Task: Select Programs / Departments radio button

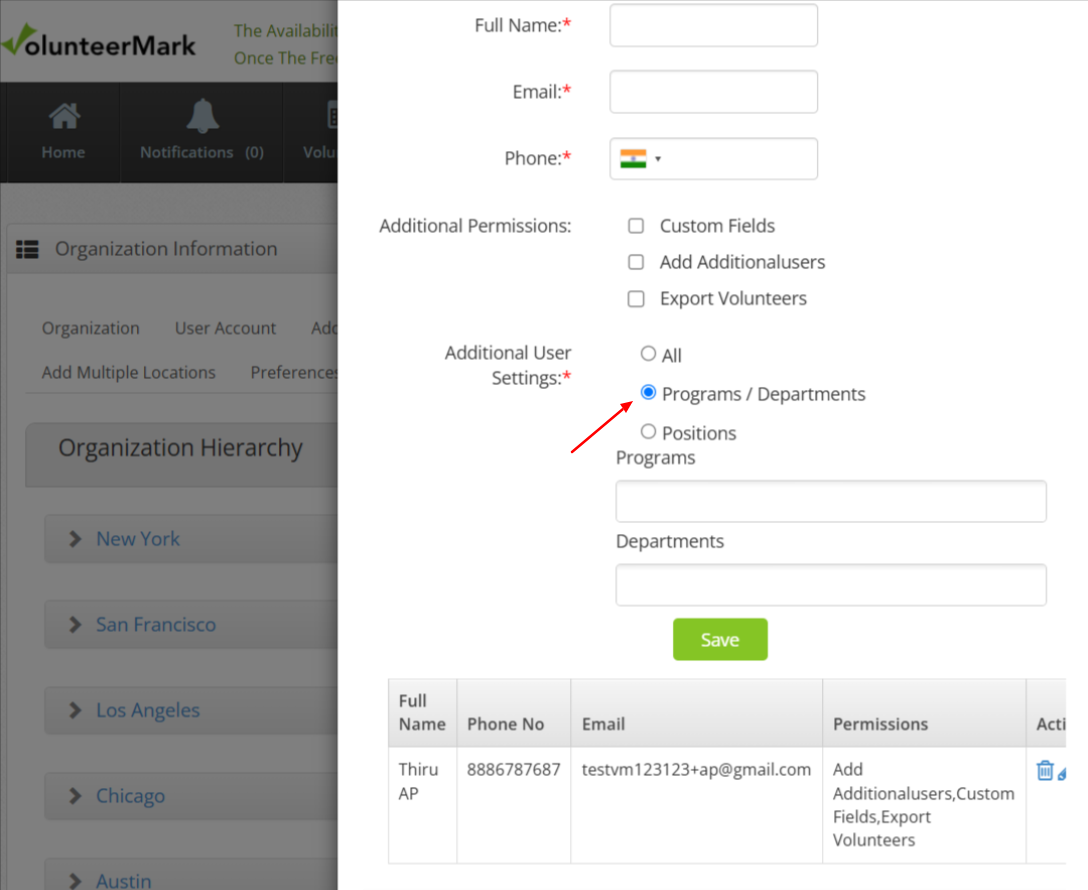Action: point(648,393)
